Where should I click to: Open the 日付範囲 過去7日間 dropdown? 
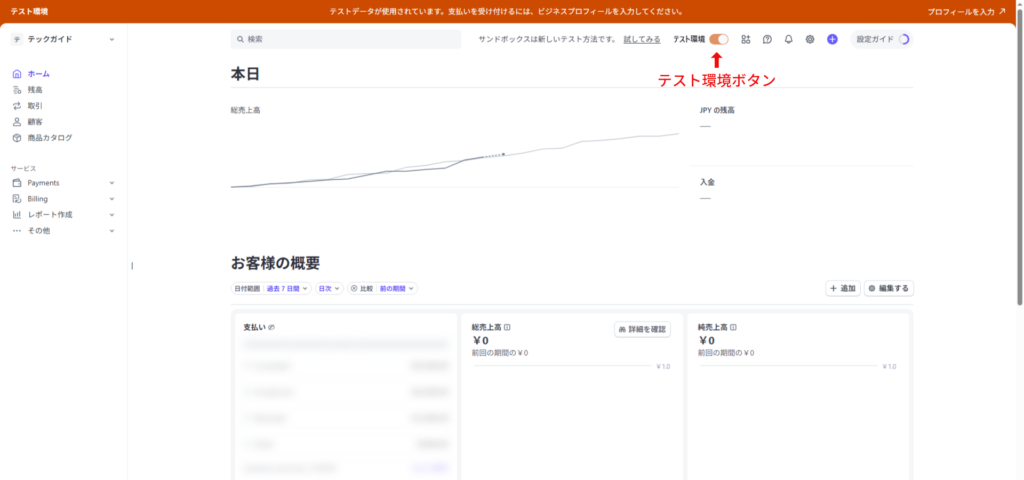271,288
